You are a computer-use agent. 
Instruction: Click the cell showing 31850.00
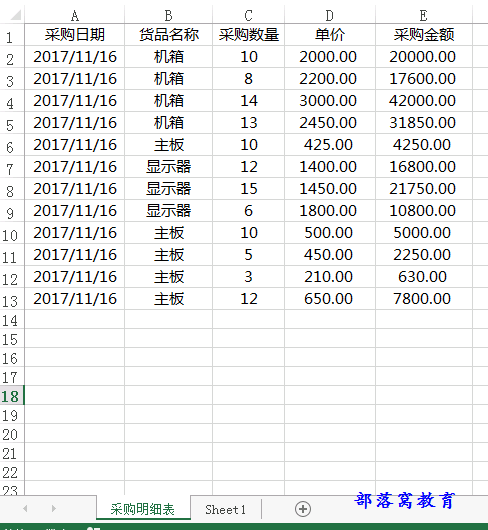coord(424,123)
